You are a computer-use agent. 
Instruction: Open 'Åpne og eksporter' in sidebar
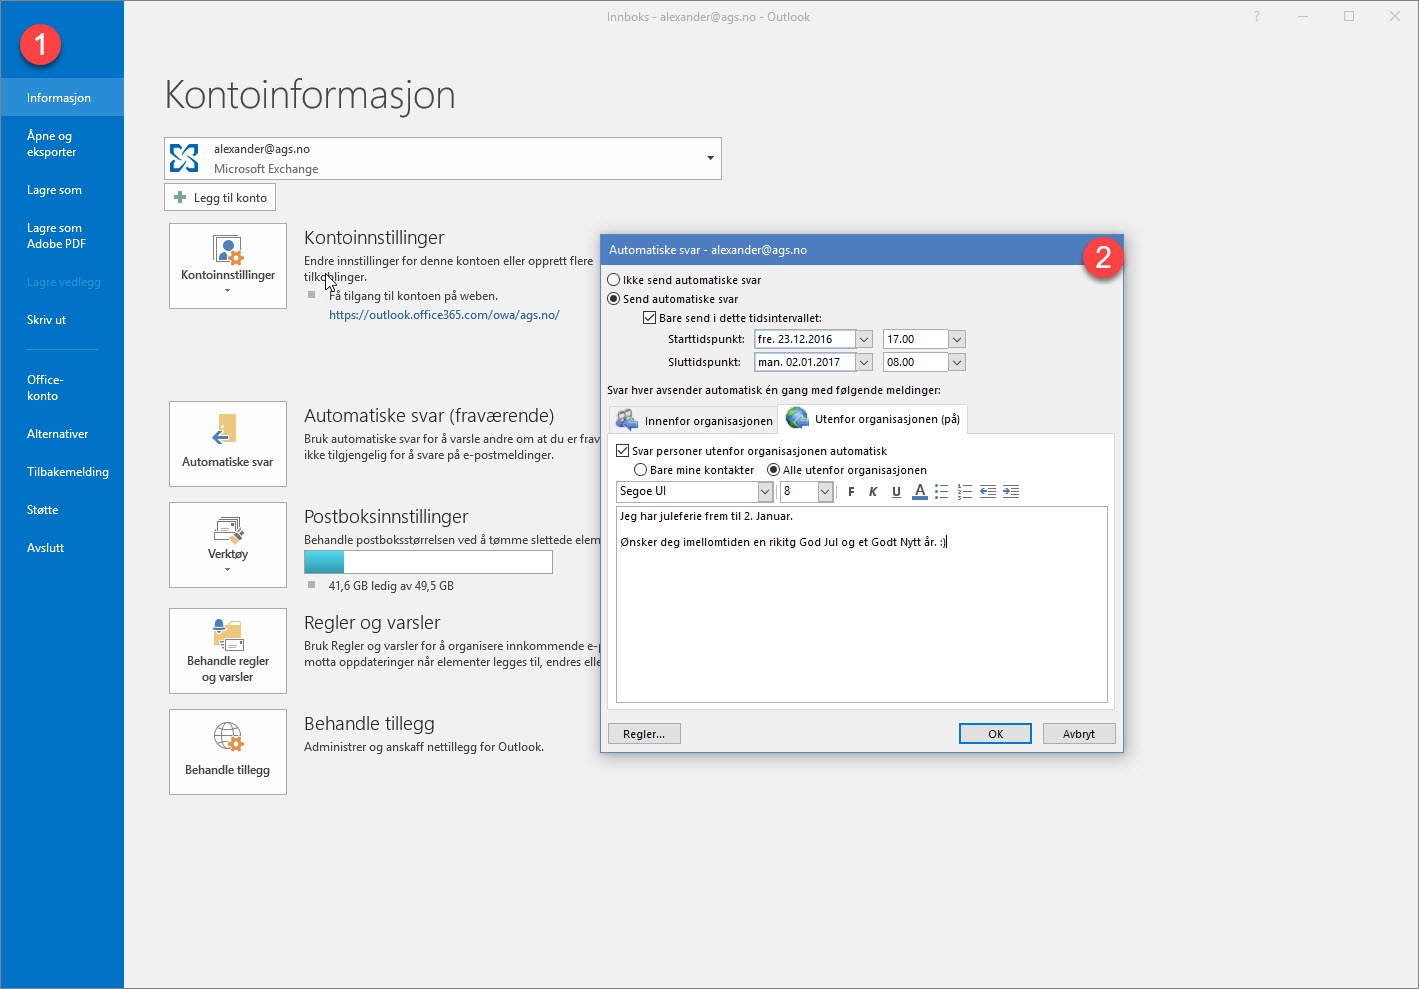[x=62, y=144]
